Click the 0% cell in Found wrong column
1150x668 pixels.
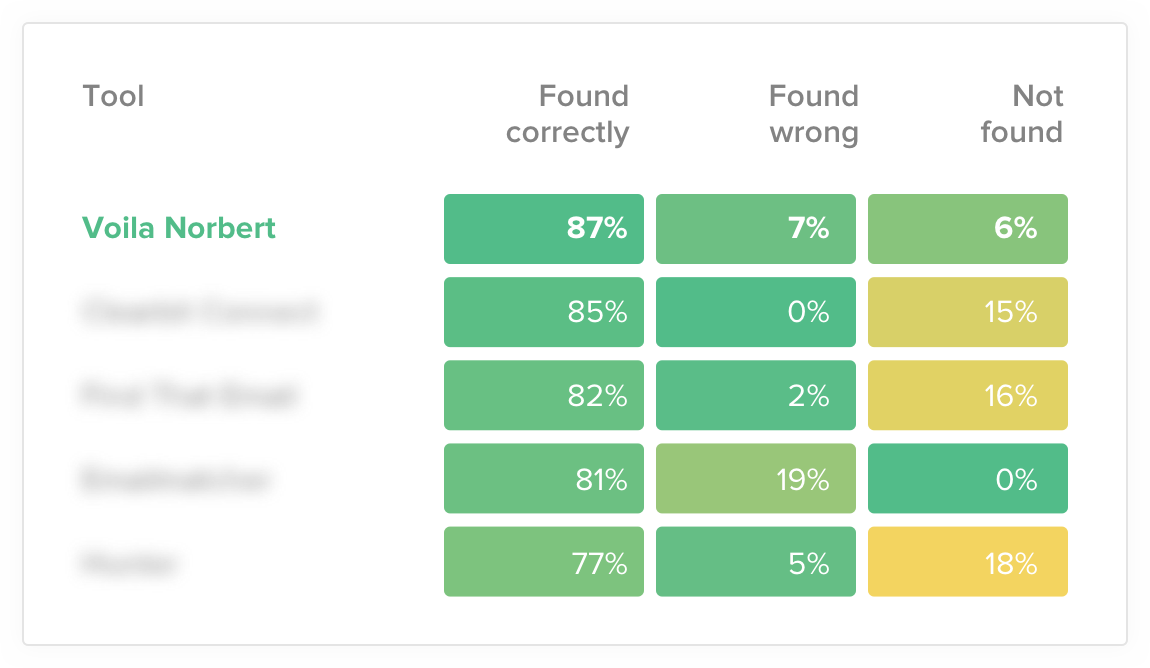(x=756, y=312)
